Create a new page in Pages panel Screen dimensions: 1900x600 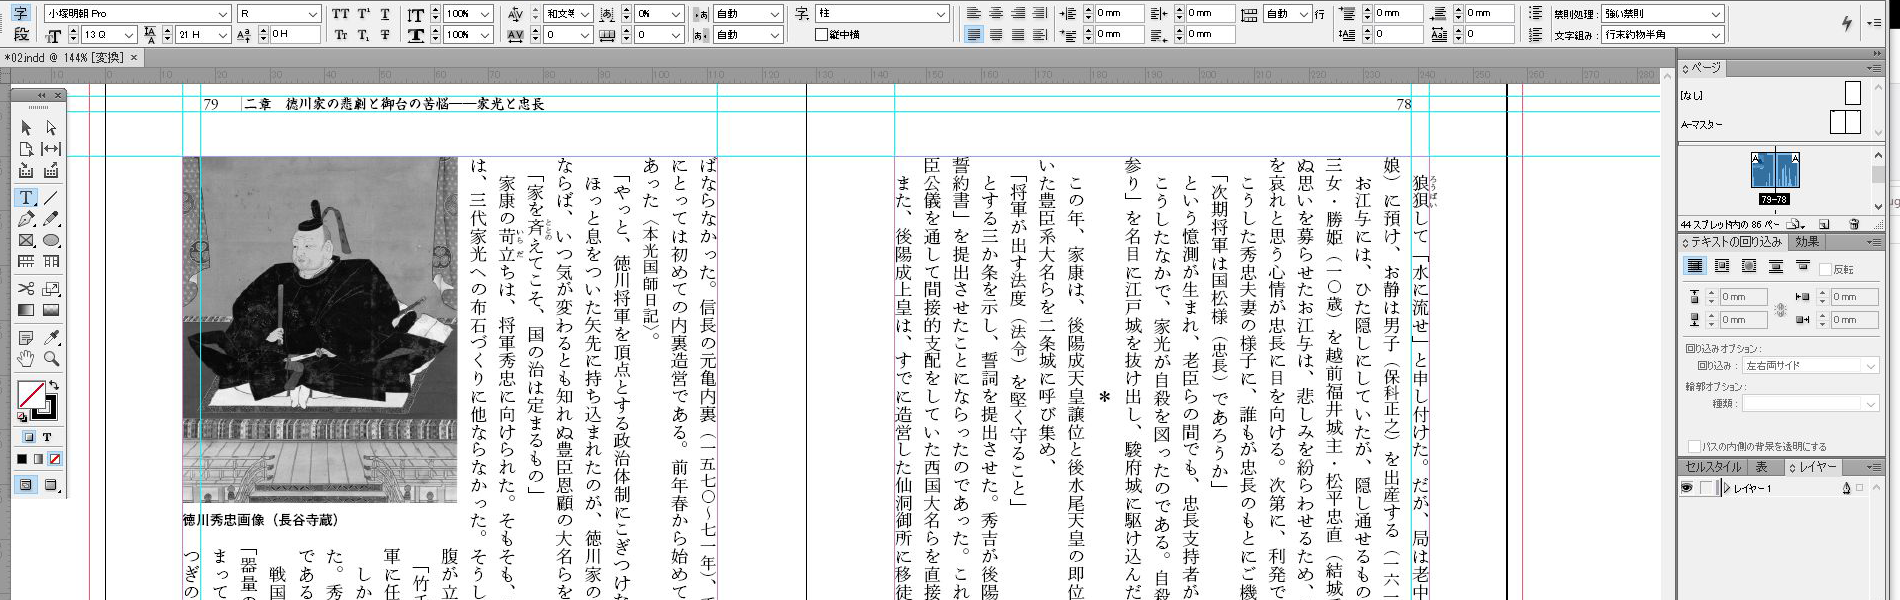tap(1824, 225)
